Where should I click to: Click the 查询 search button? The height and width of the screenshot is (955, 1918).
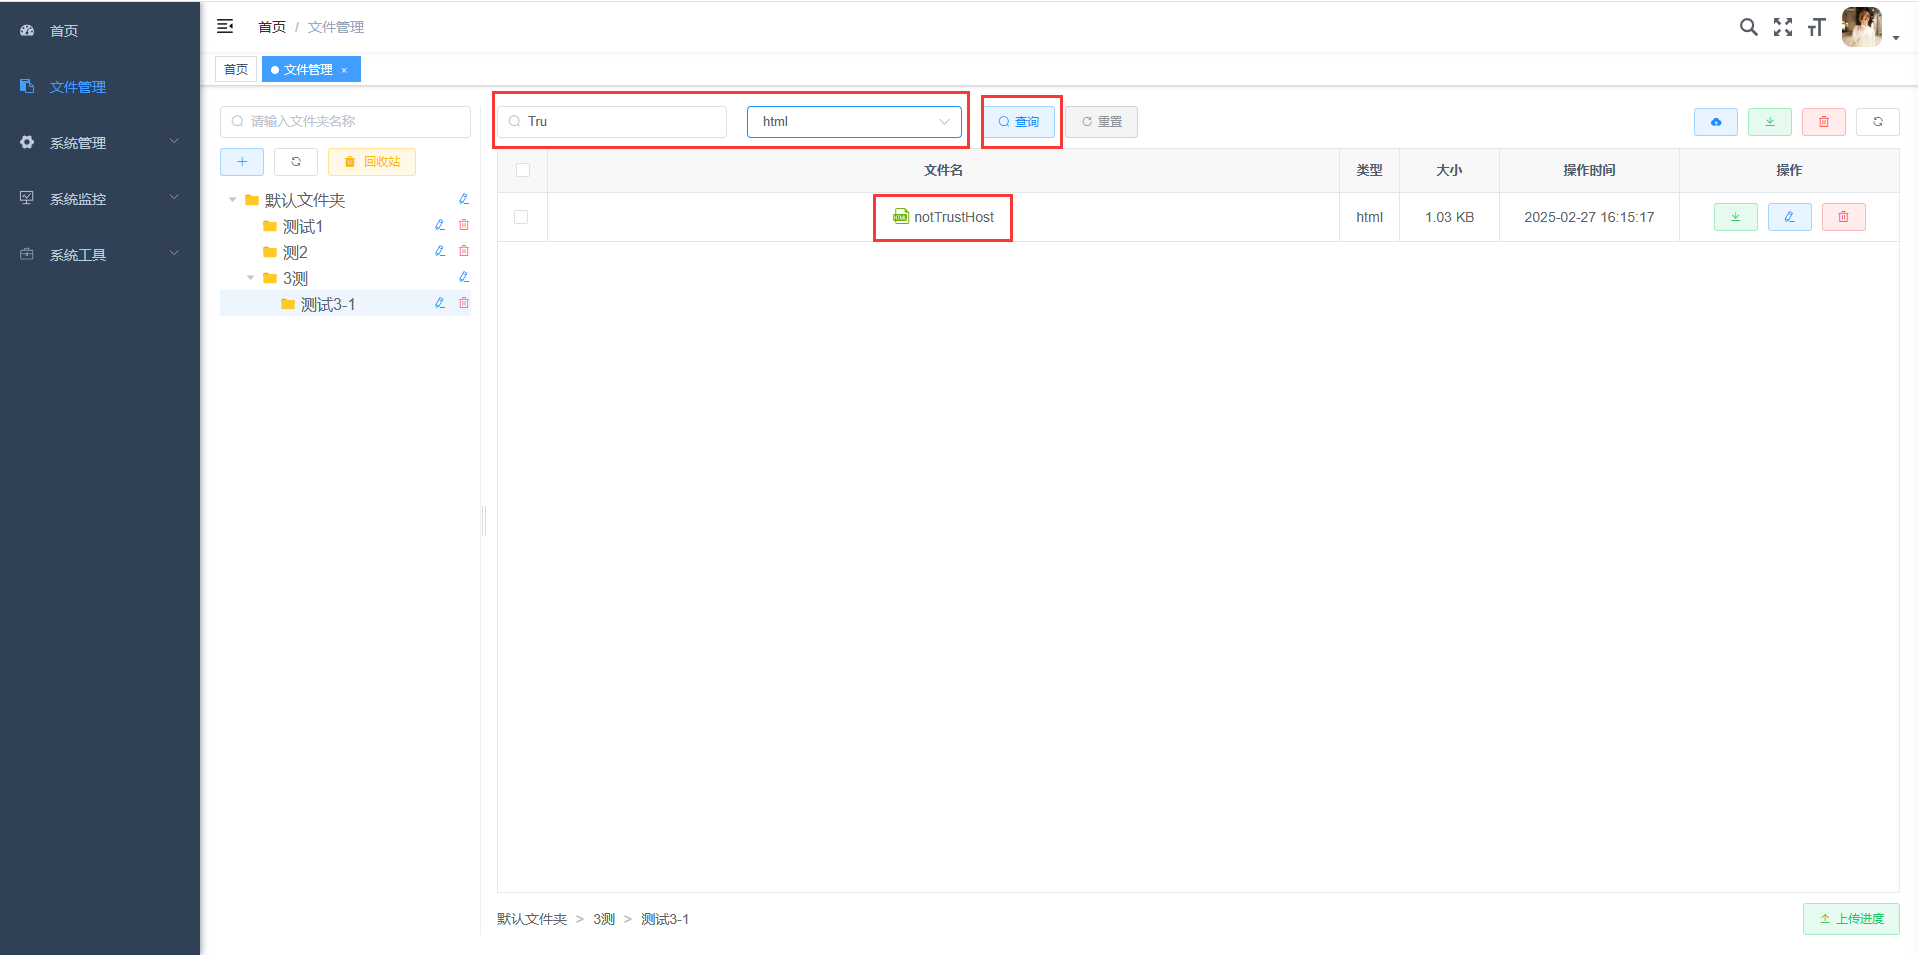pos(1019,122)
